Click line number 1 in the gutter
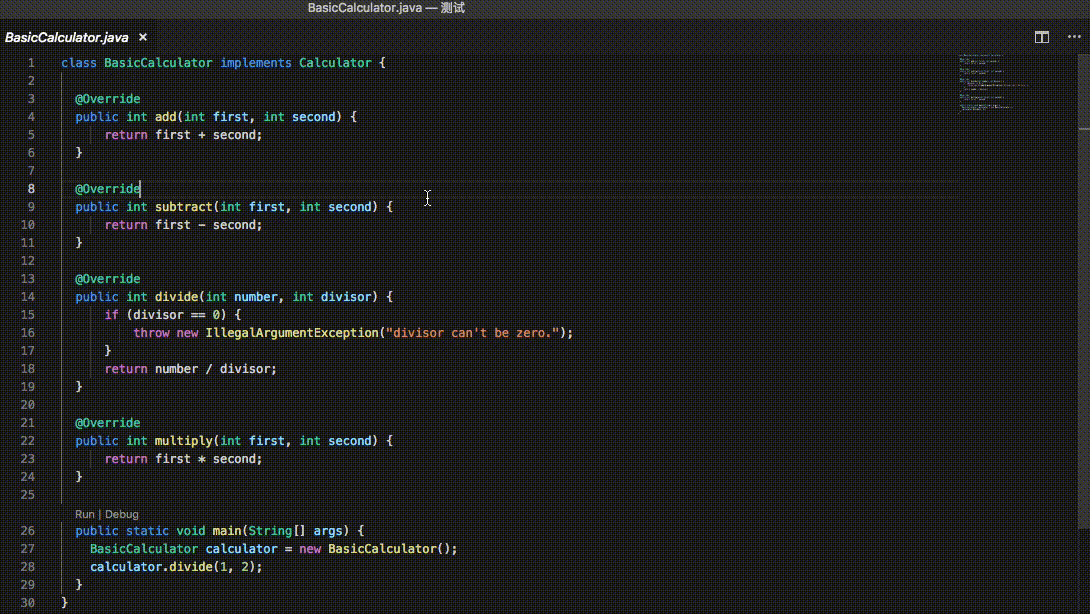 click(x=31, y=63)
